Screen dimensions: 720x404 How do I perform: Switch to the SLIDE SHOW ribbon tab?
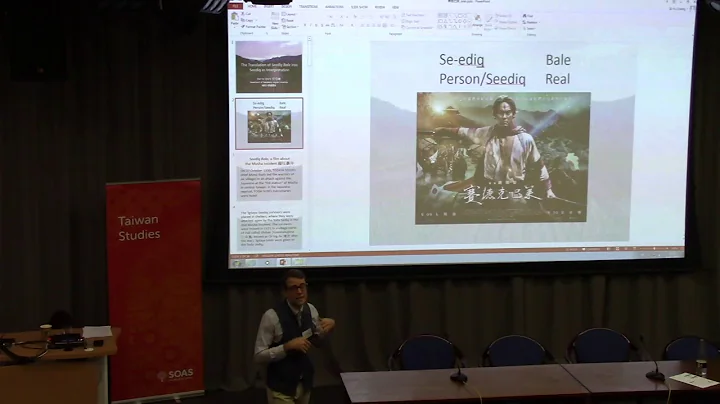click(x=359, y=6)
